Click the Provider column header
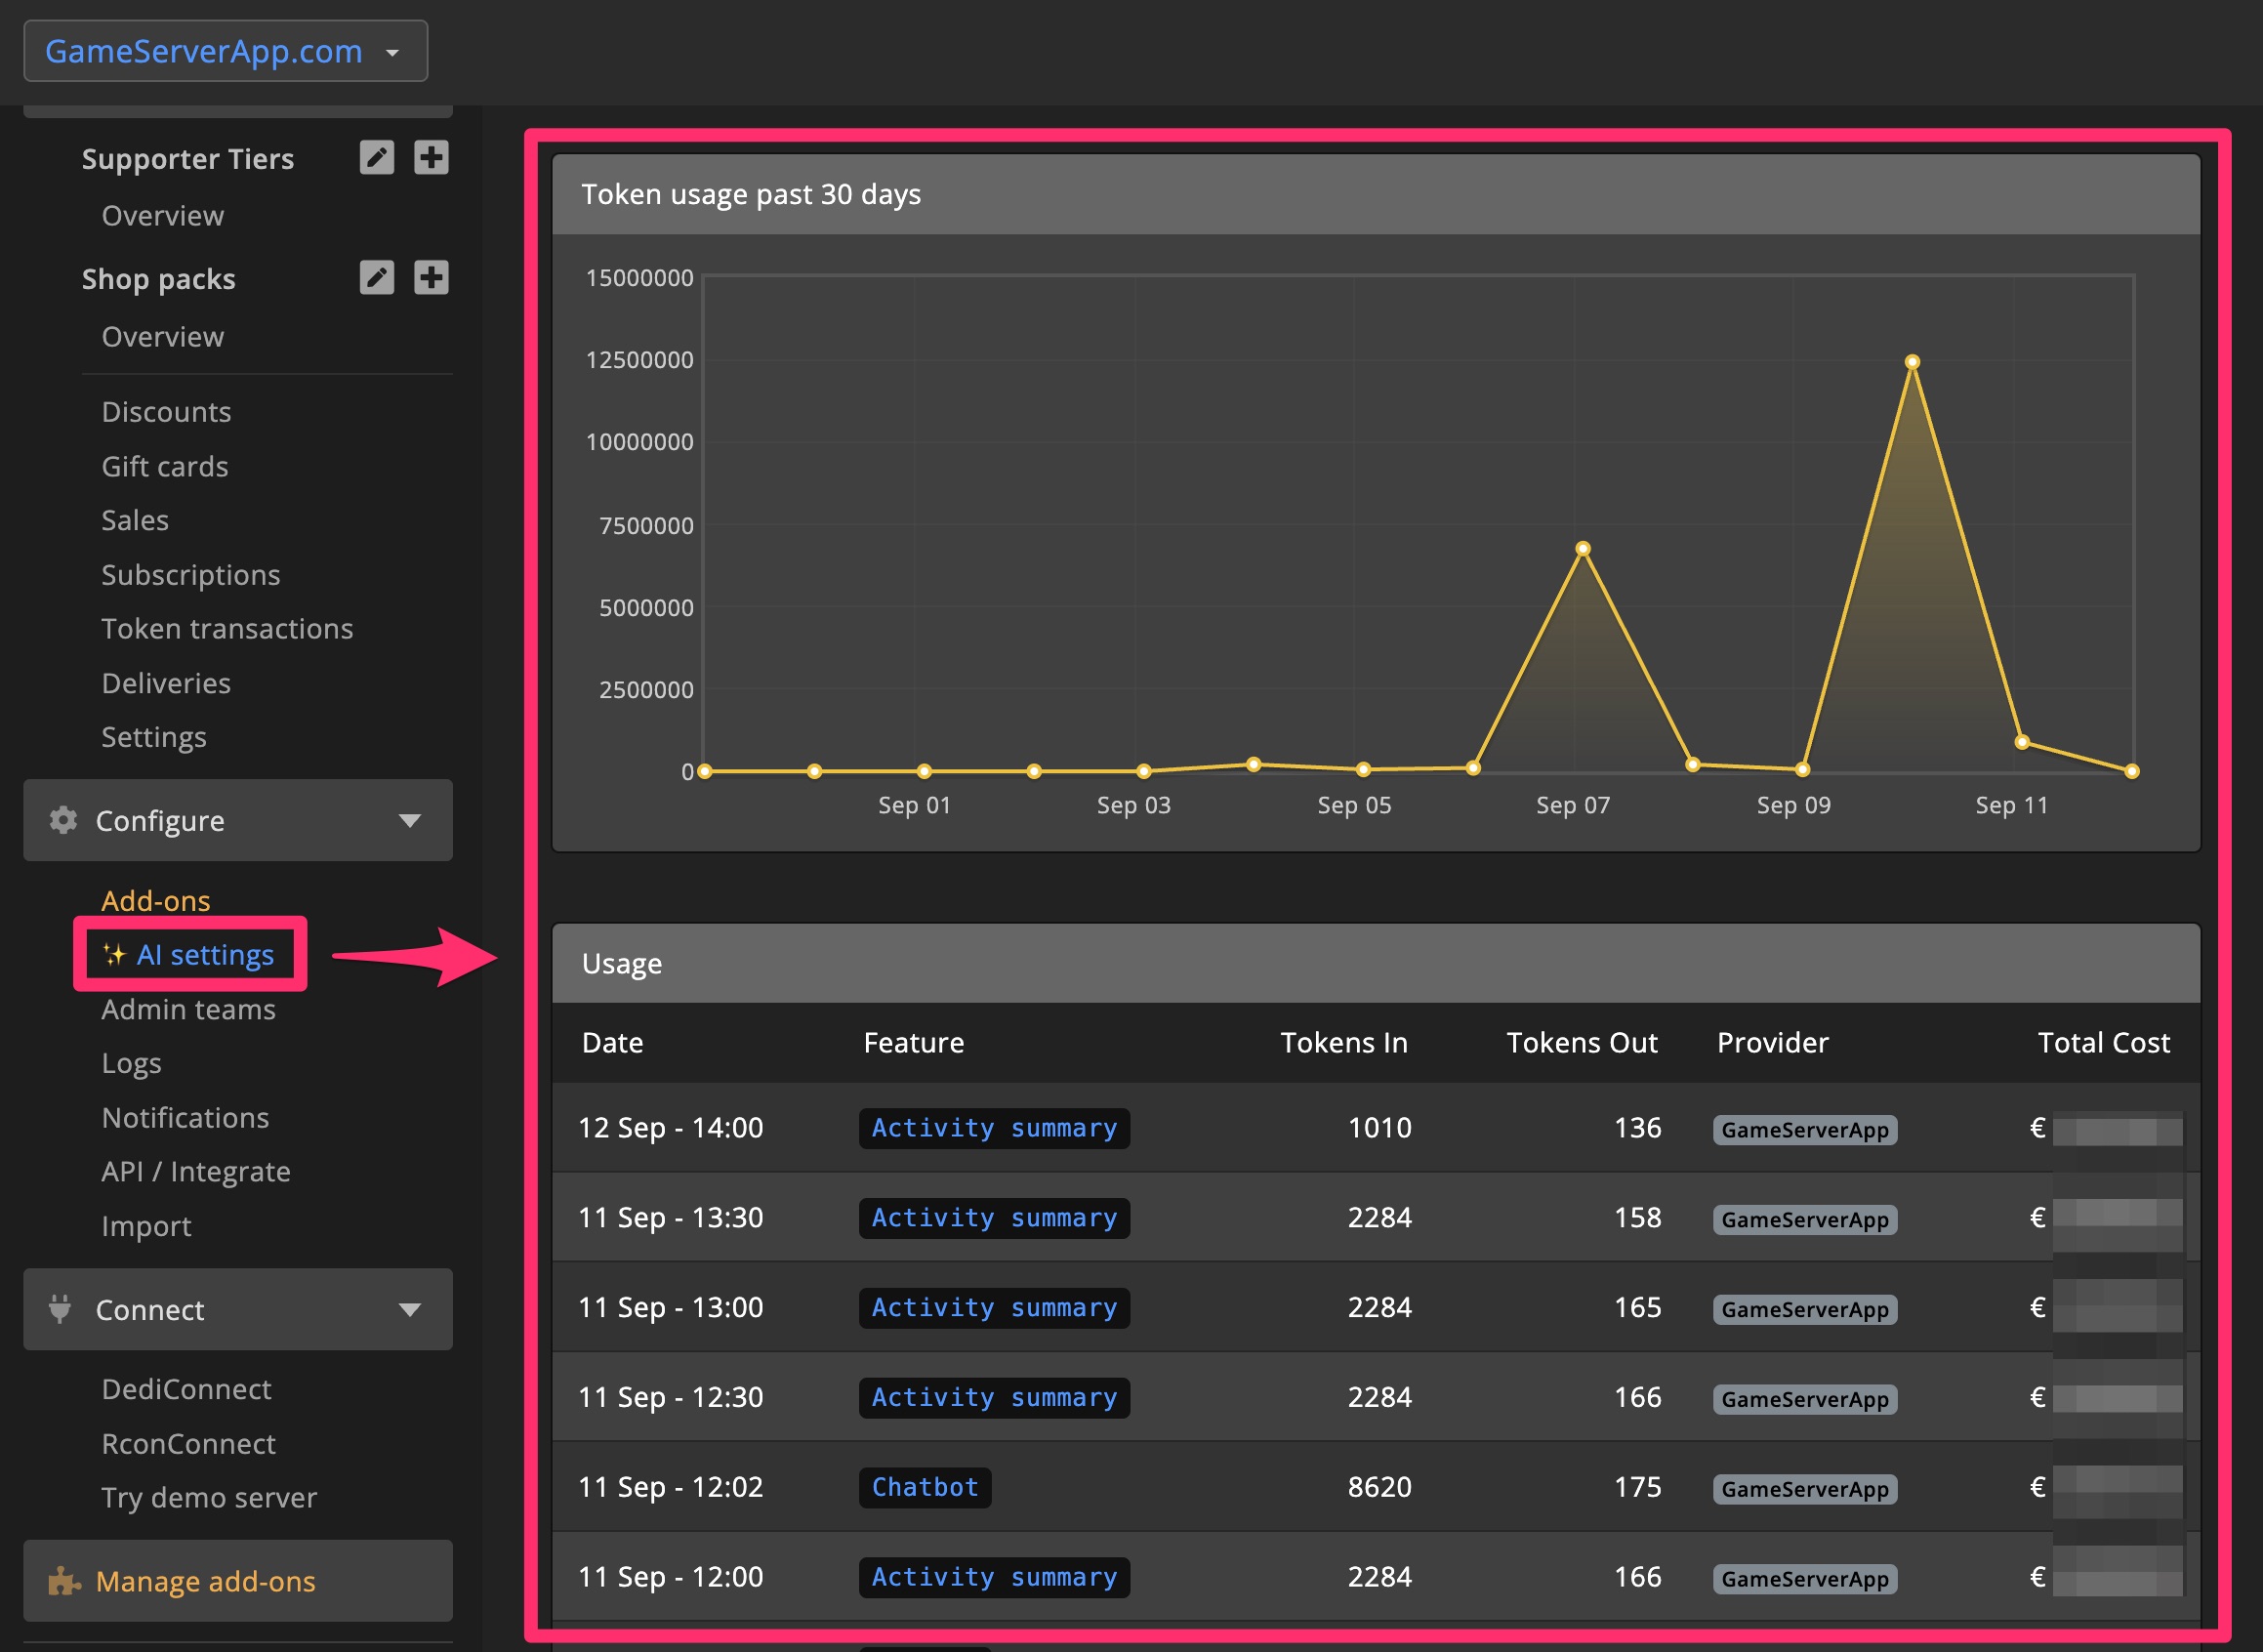 [1773, 1043]
